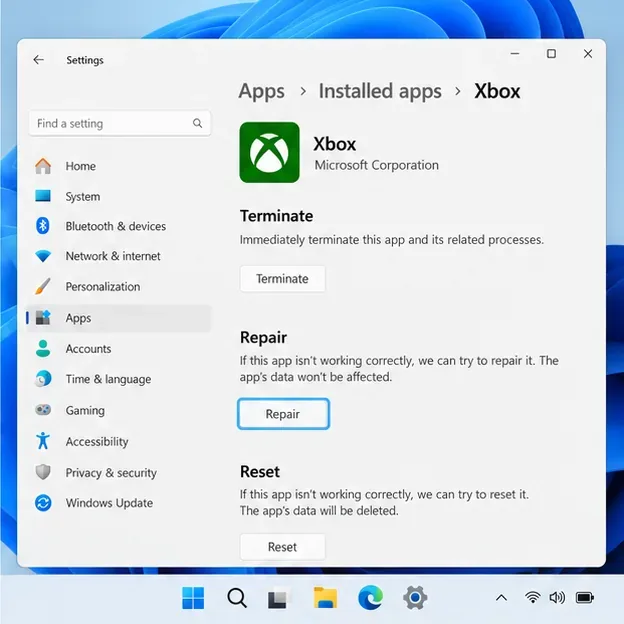Go to Home settings page
The image size is (624, 624).
[119, 166]
